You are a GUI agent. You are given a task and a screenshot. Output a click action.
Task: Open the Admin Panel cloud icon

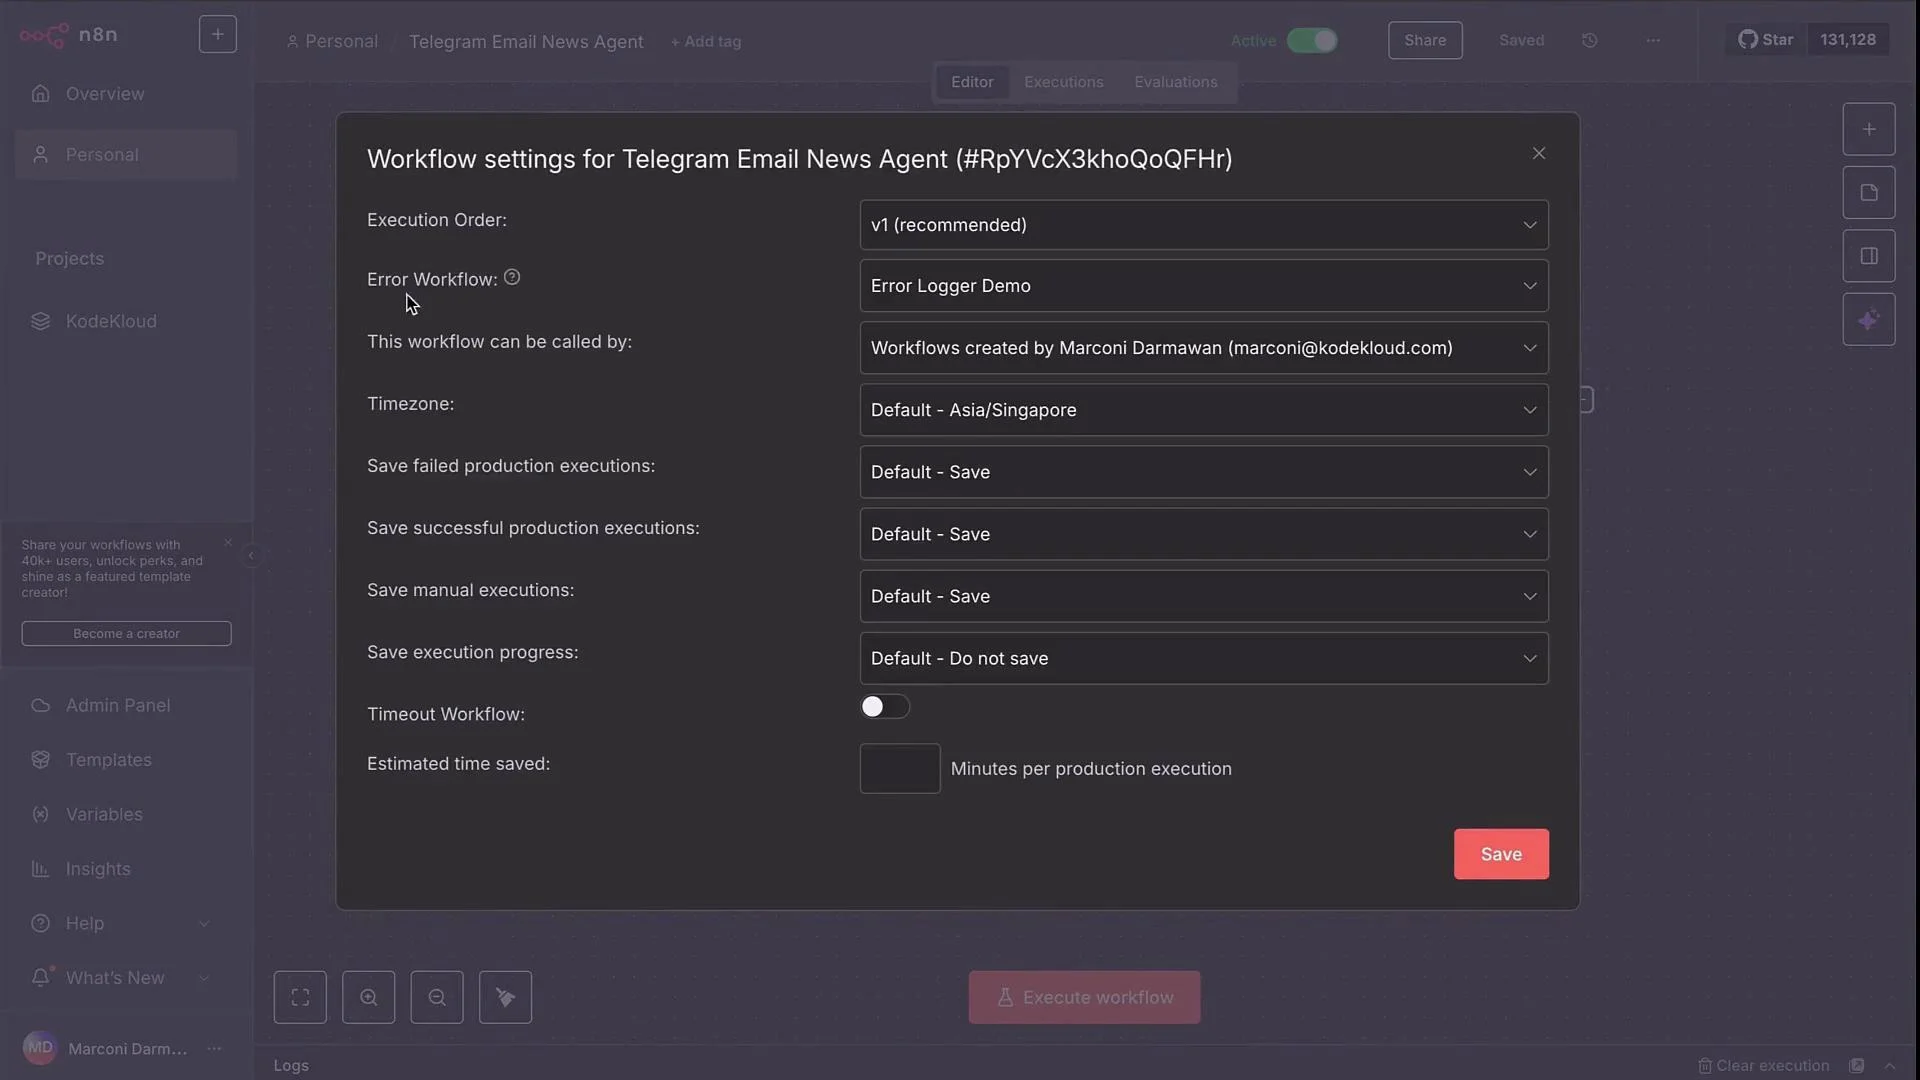coord(40,705)
